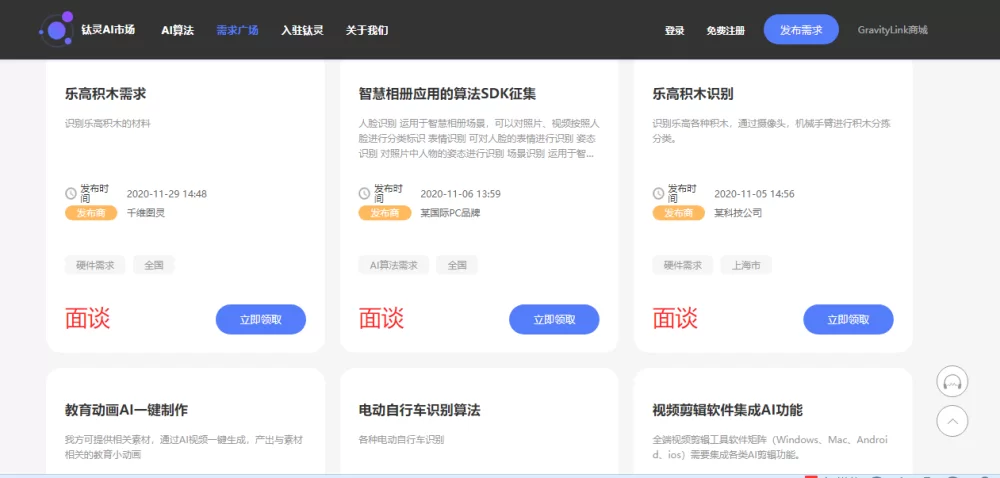Open the AI算法 menu item
The width and height of the screenshot is (1000, 478).
click(x=177, y=30)
